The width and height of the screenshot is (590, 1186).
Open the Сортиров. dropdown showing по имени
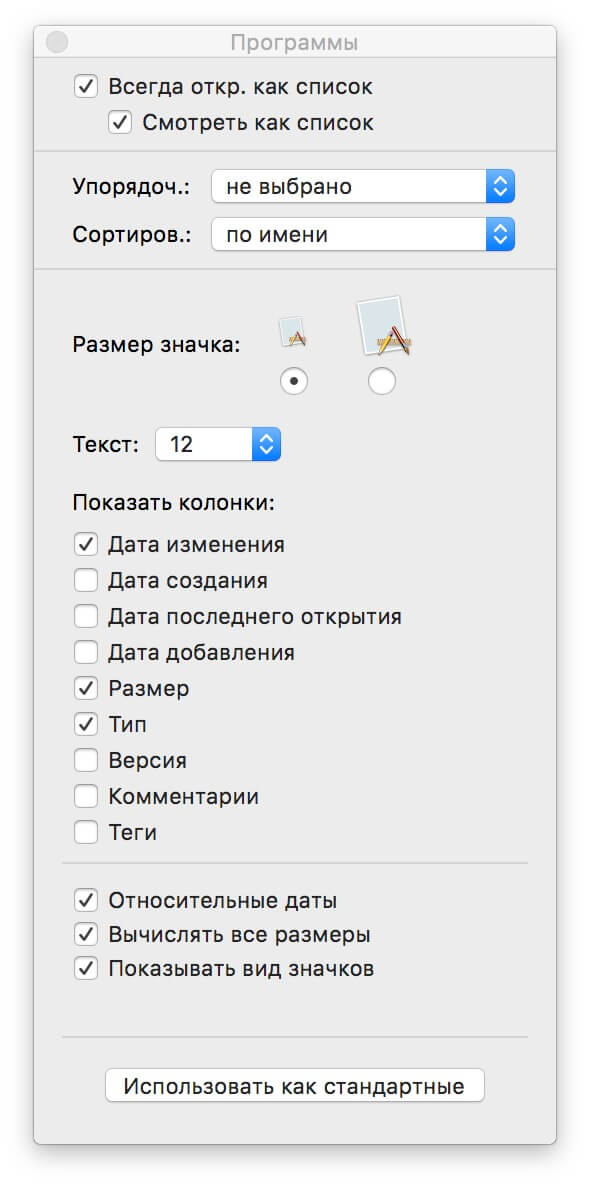click(x=363, y=234)
